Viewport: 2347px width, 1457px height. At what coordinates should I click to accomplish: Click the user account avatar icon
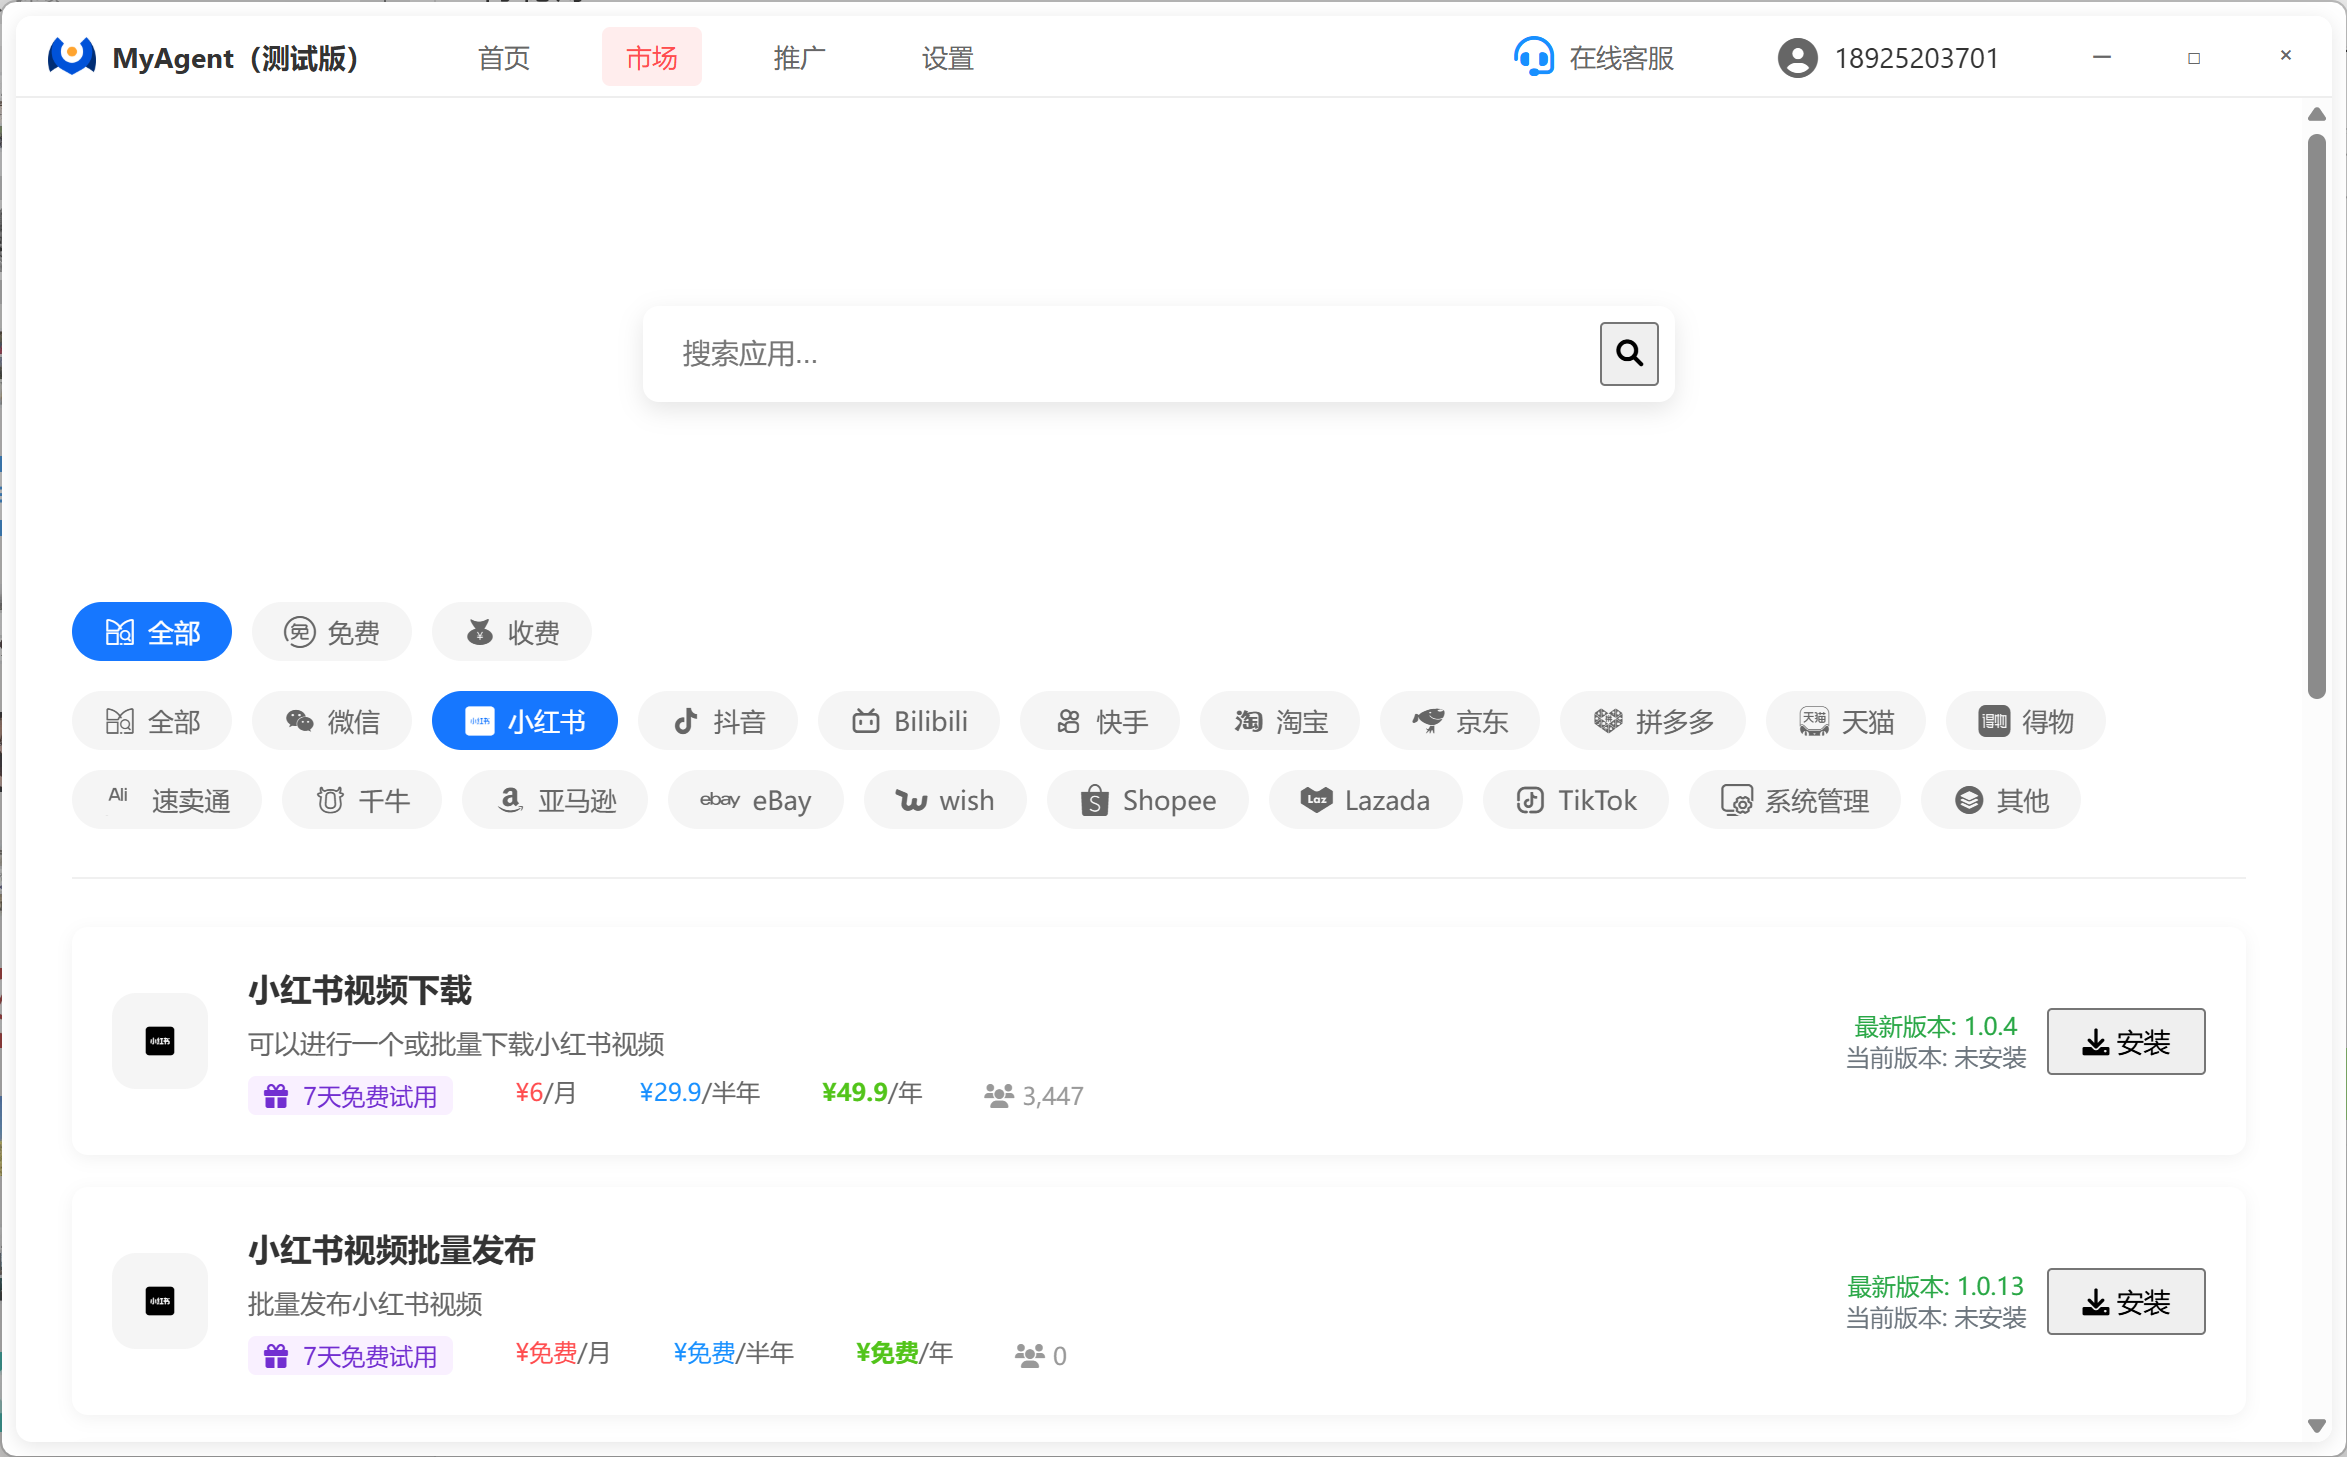point(1797,58)
